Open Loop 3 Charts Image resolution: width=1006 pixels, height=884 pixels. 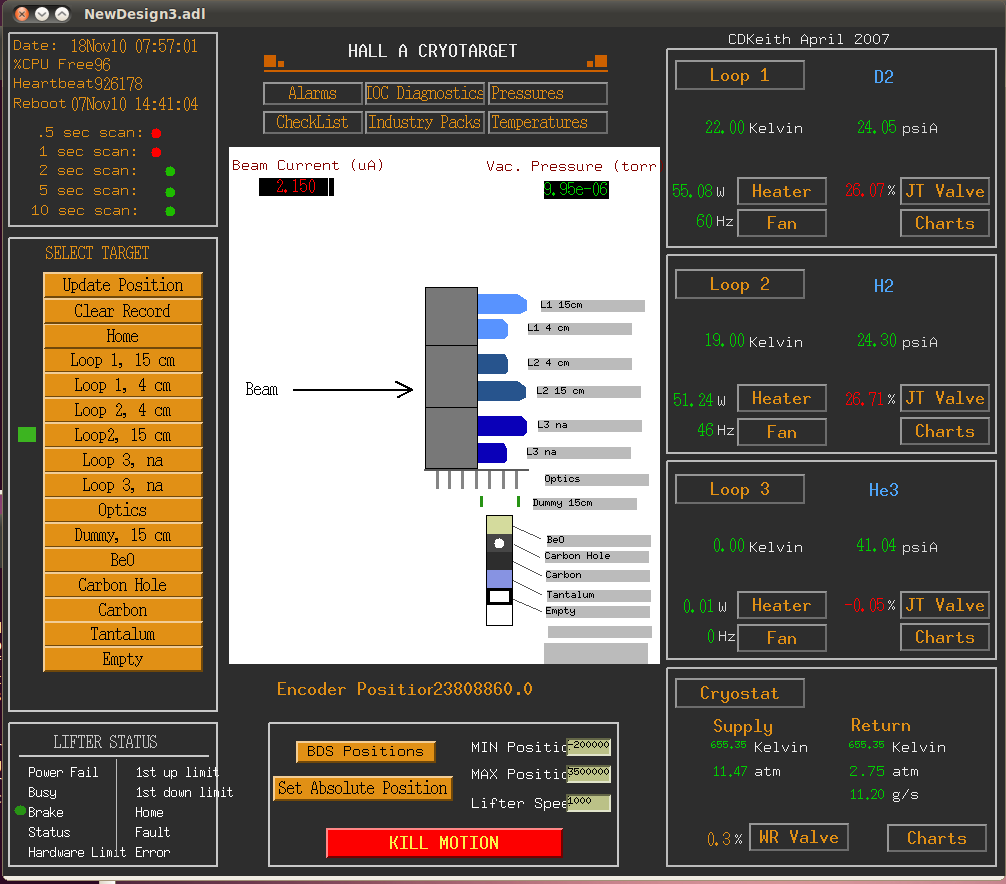point(944,637)
